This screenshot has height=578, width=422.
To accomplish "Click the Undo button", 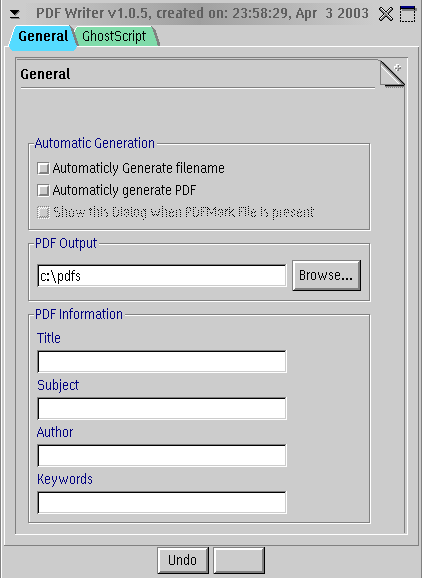I will coord(183,560).
